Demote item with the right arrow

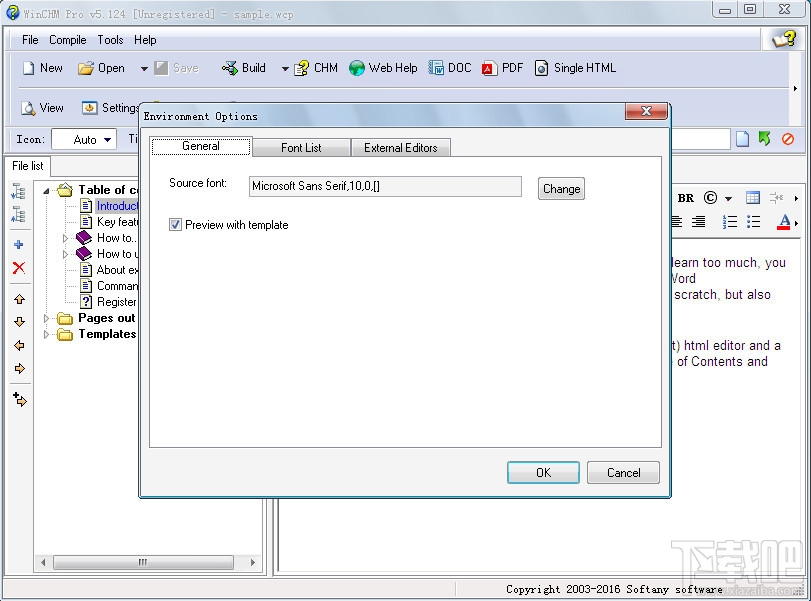coord(19,369)
